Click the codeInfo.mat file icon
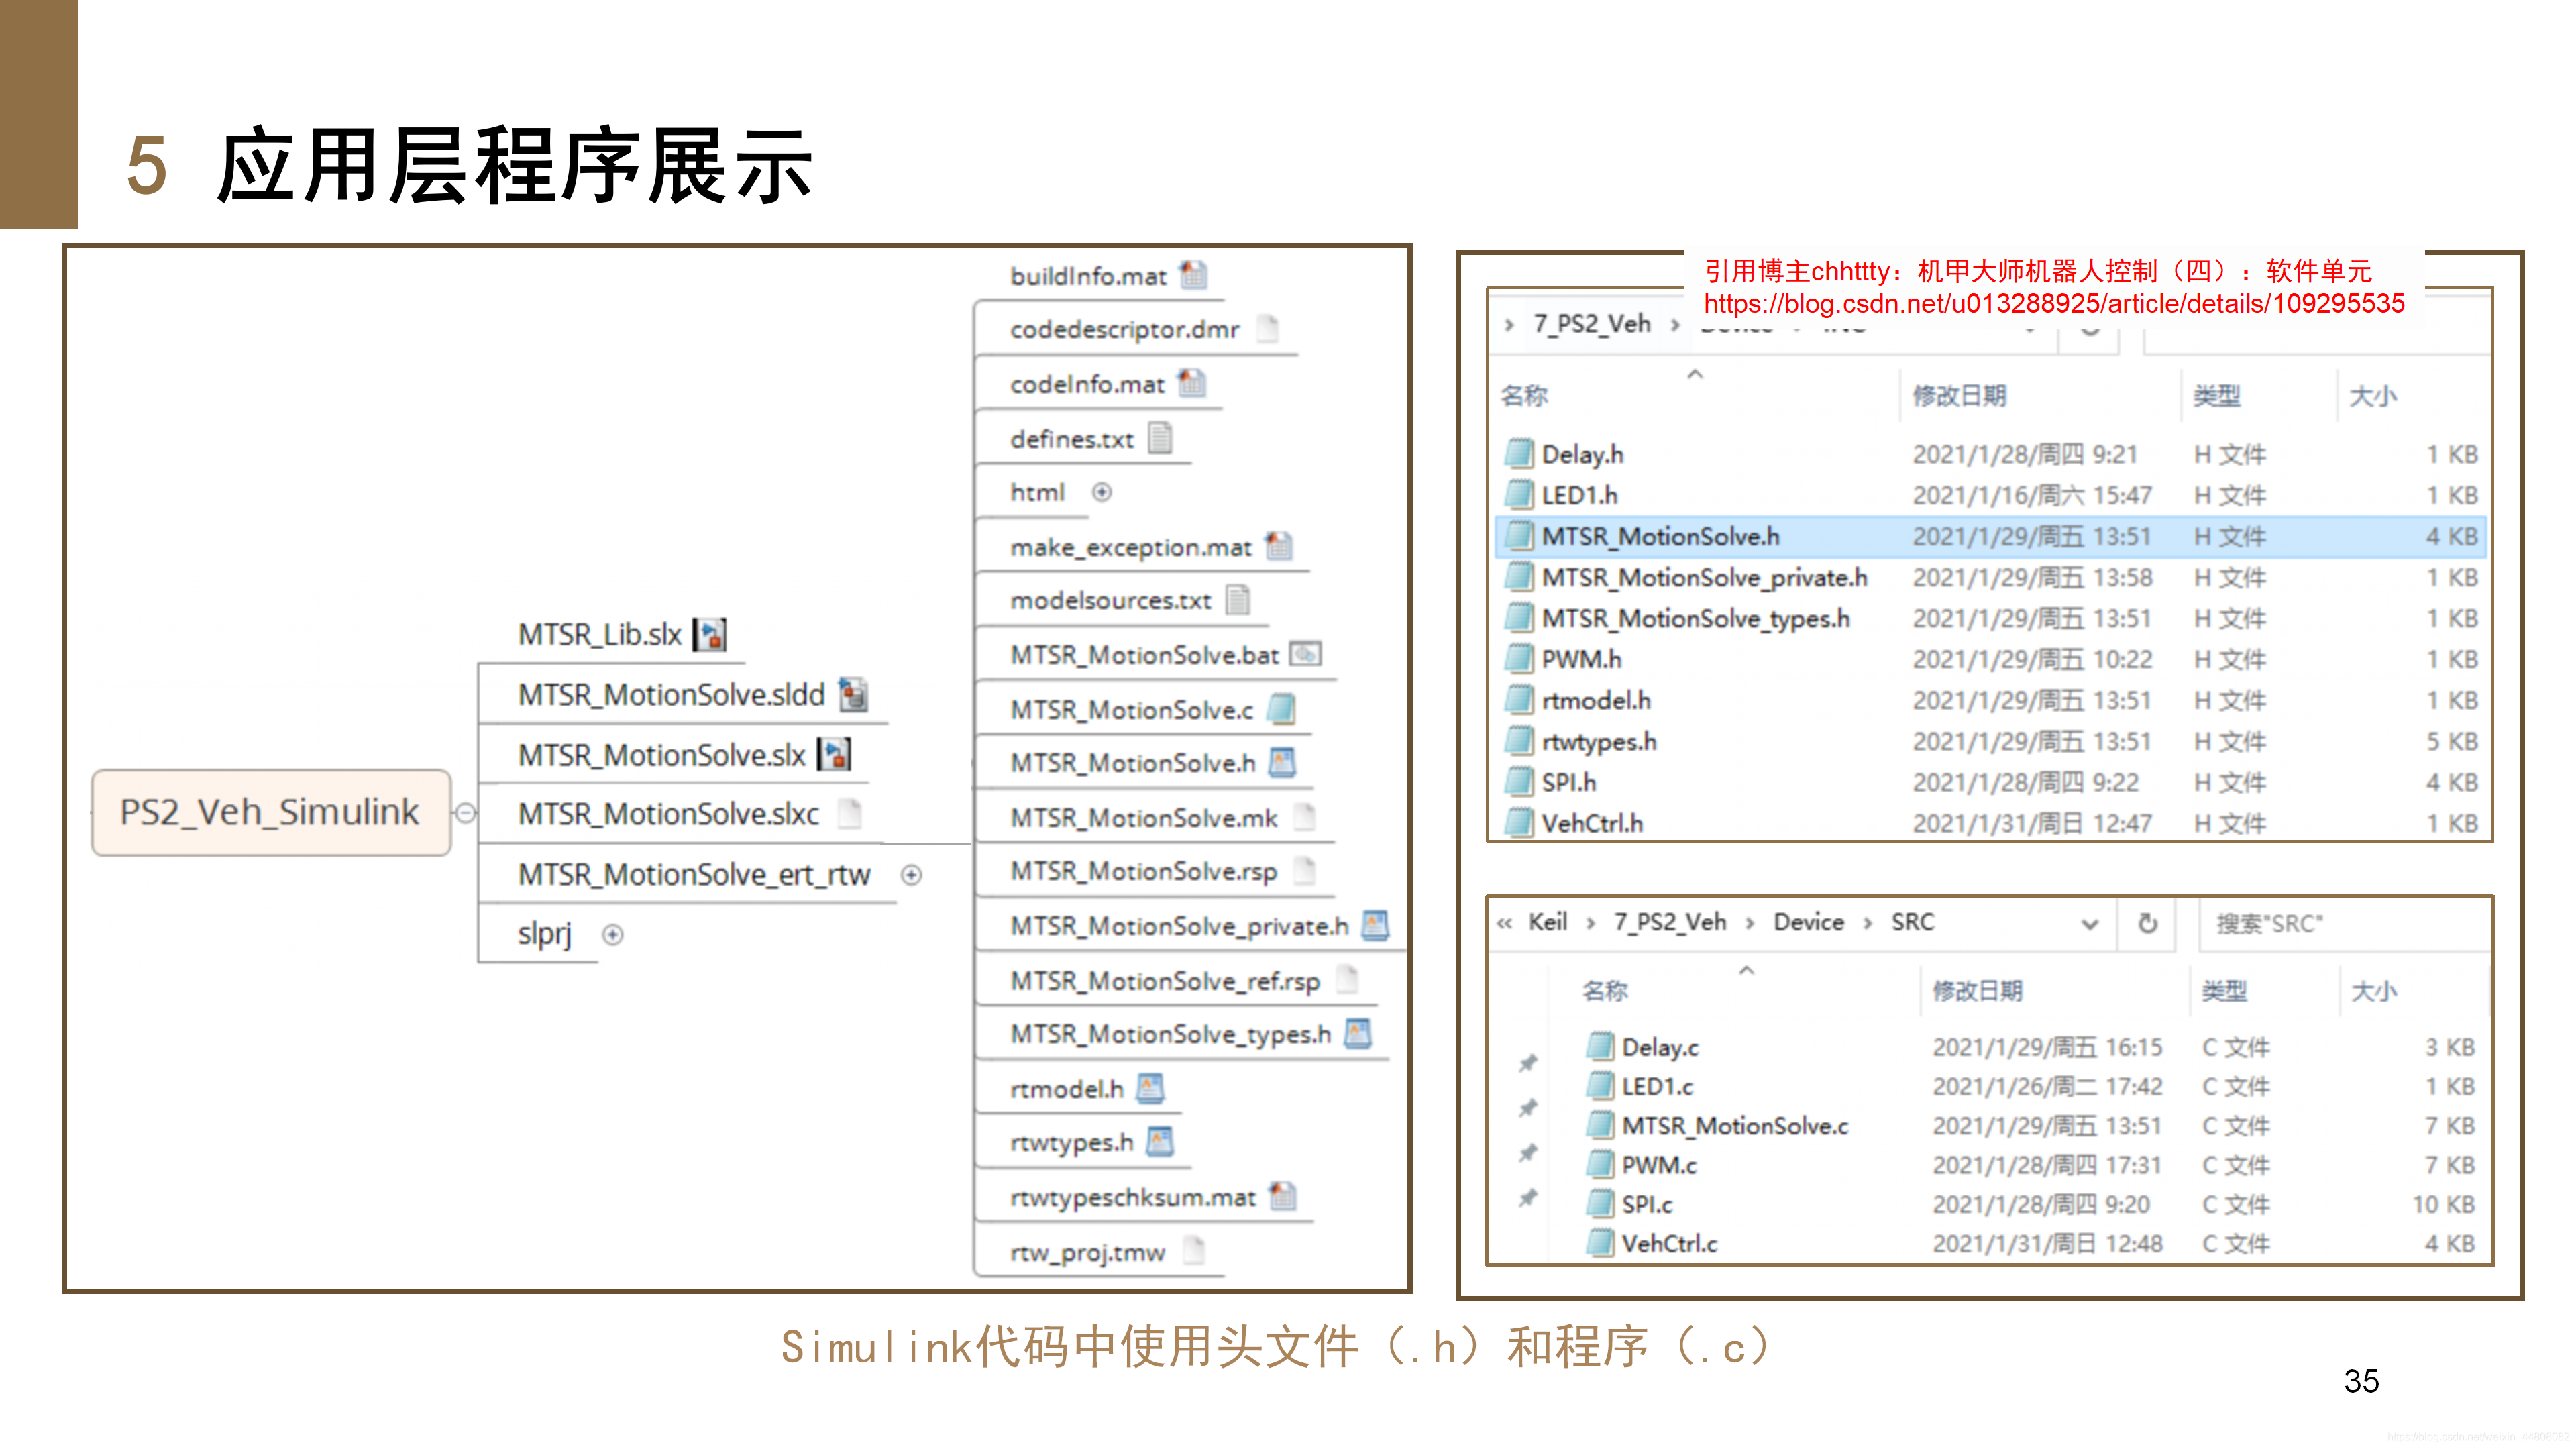Screen dimensions: 2576x1449 [x=1192, y=383]
